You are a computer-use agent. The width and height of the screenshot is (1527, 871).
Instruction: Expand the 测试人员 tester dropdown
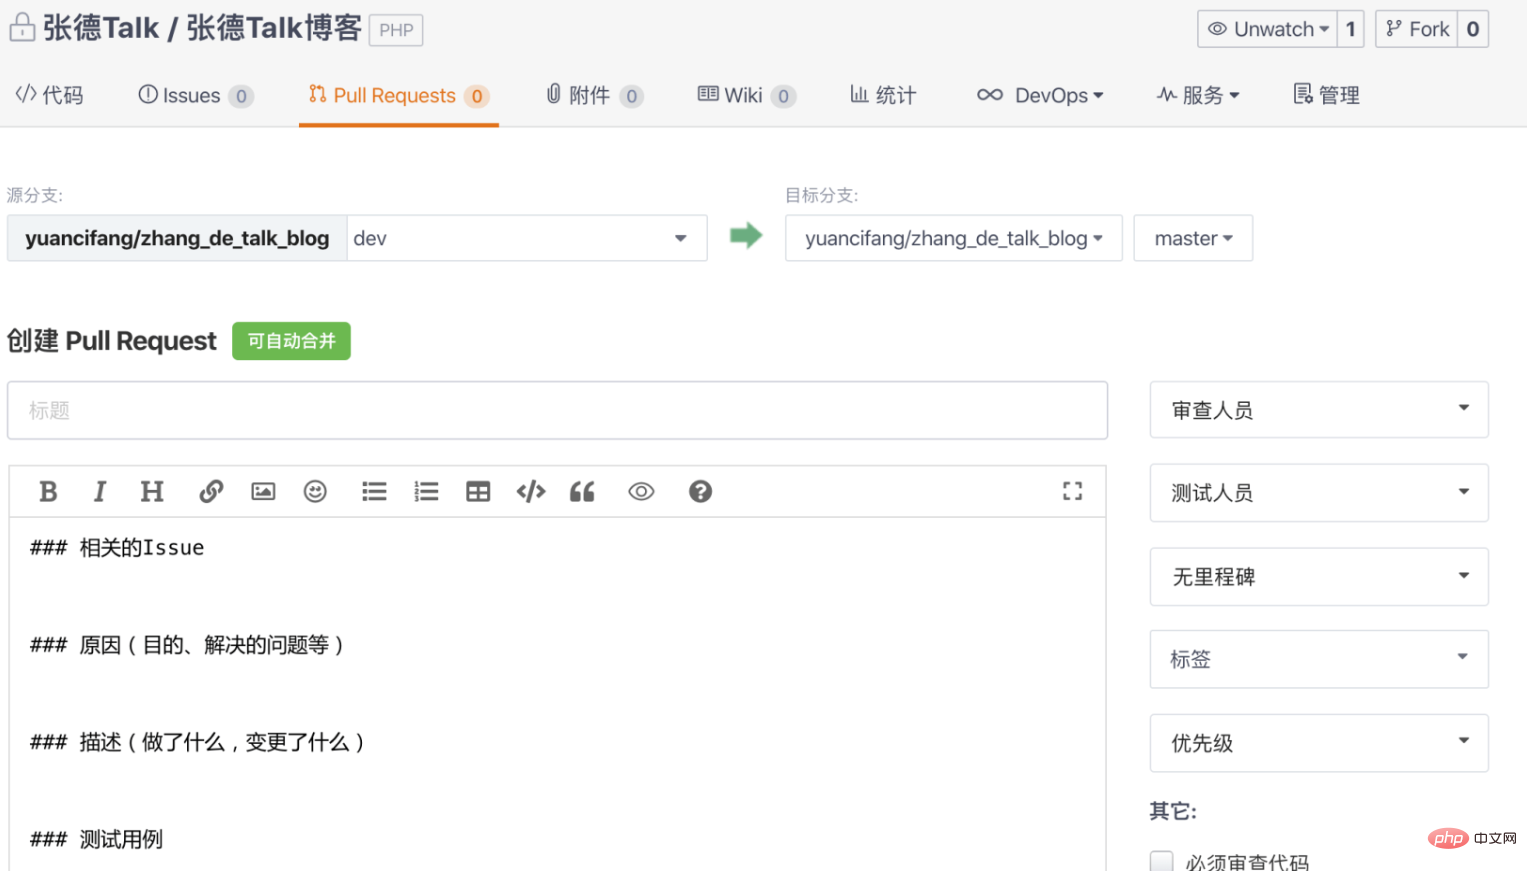click(x=1319, y=493)
